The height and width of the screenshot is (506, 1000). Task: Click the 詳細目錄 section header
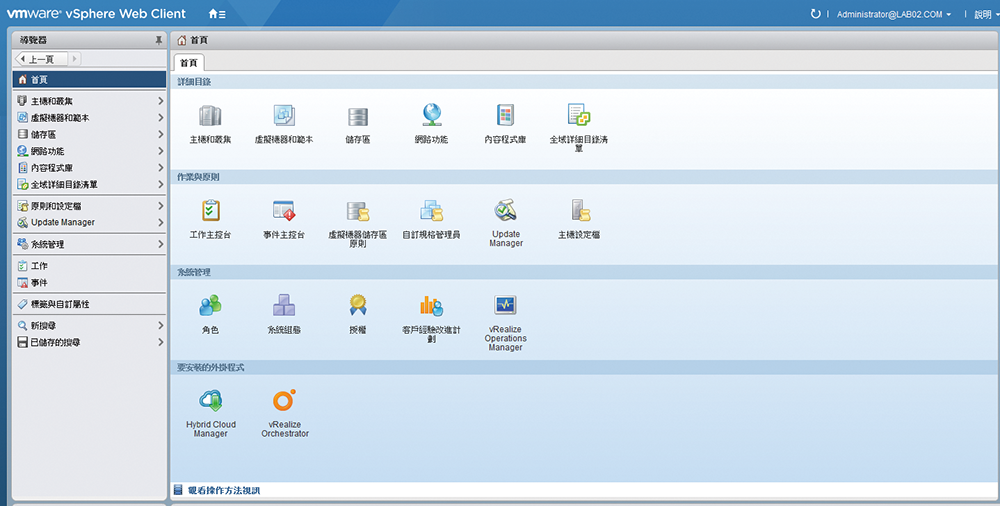195,82
